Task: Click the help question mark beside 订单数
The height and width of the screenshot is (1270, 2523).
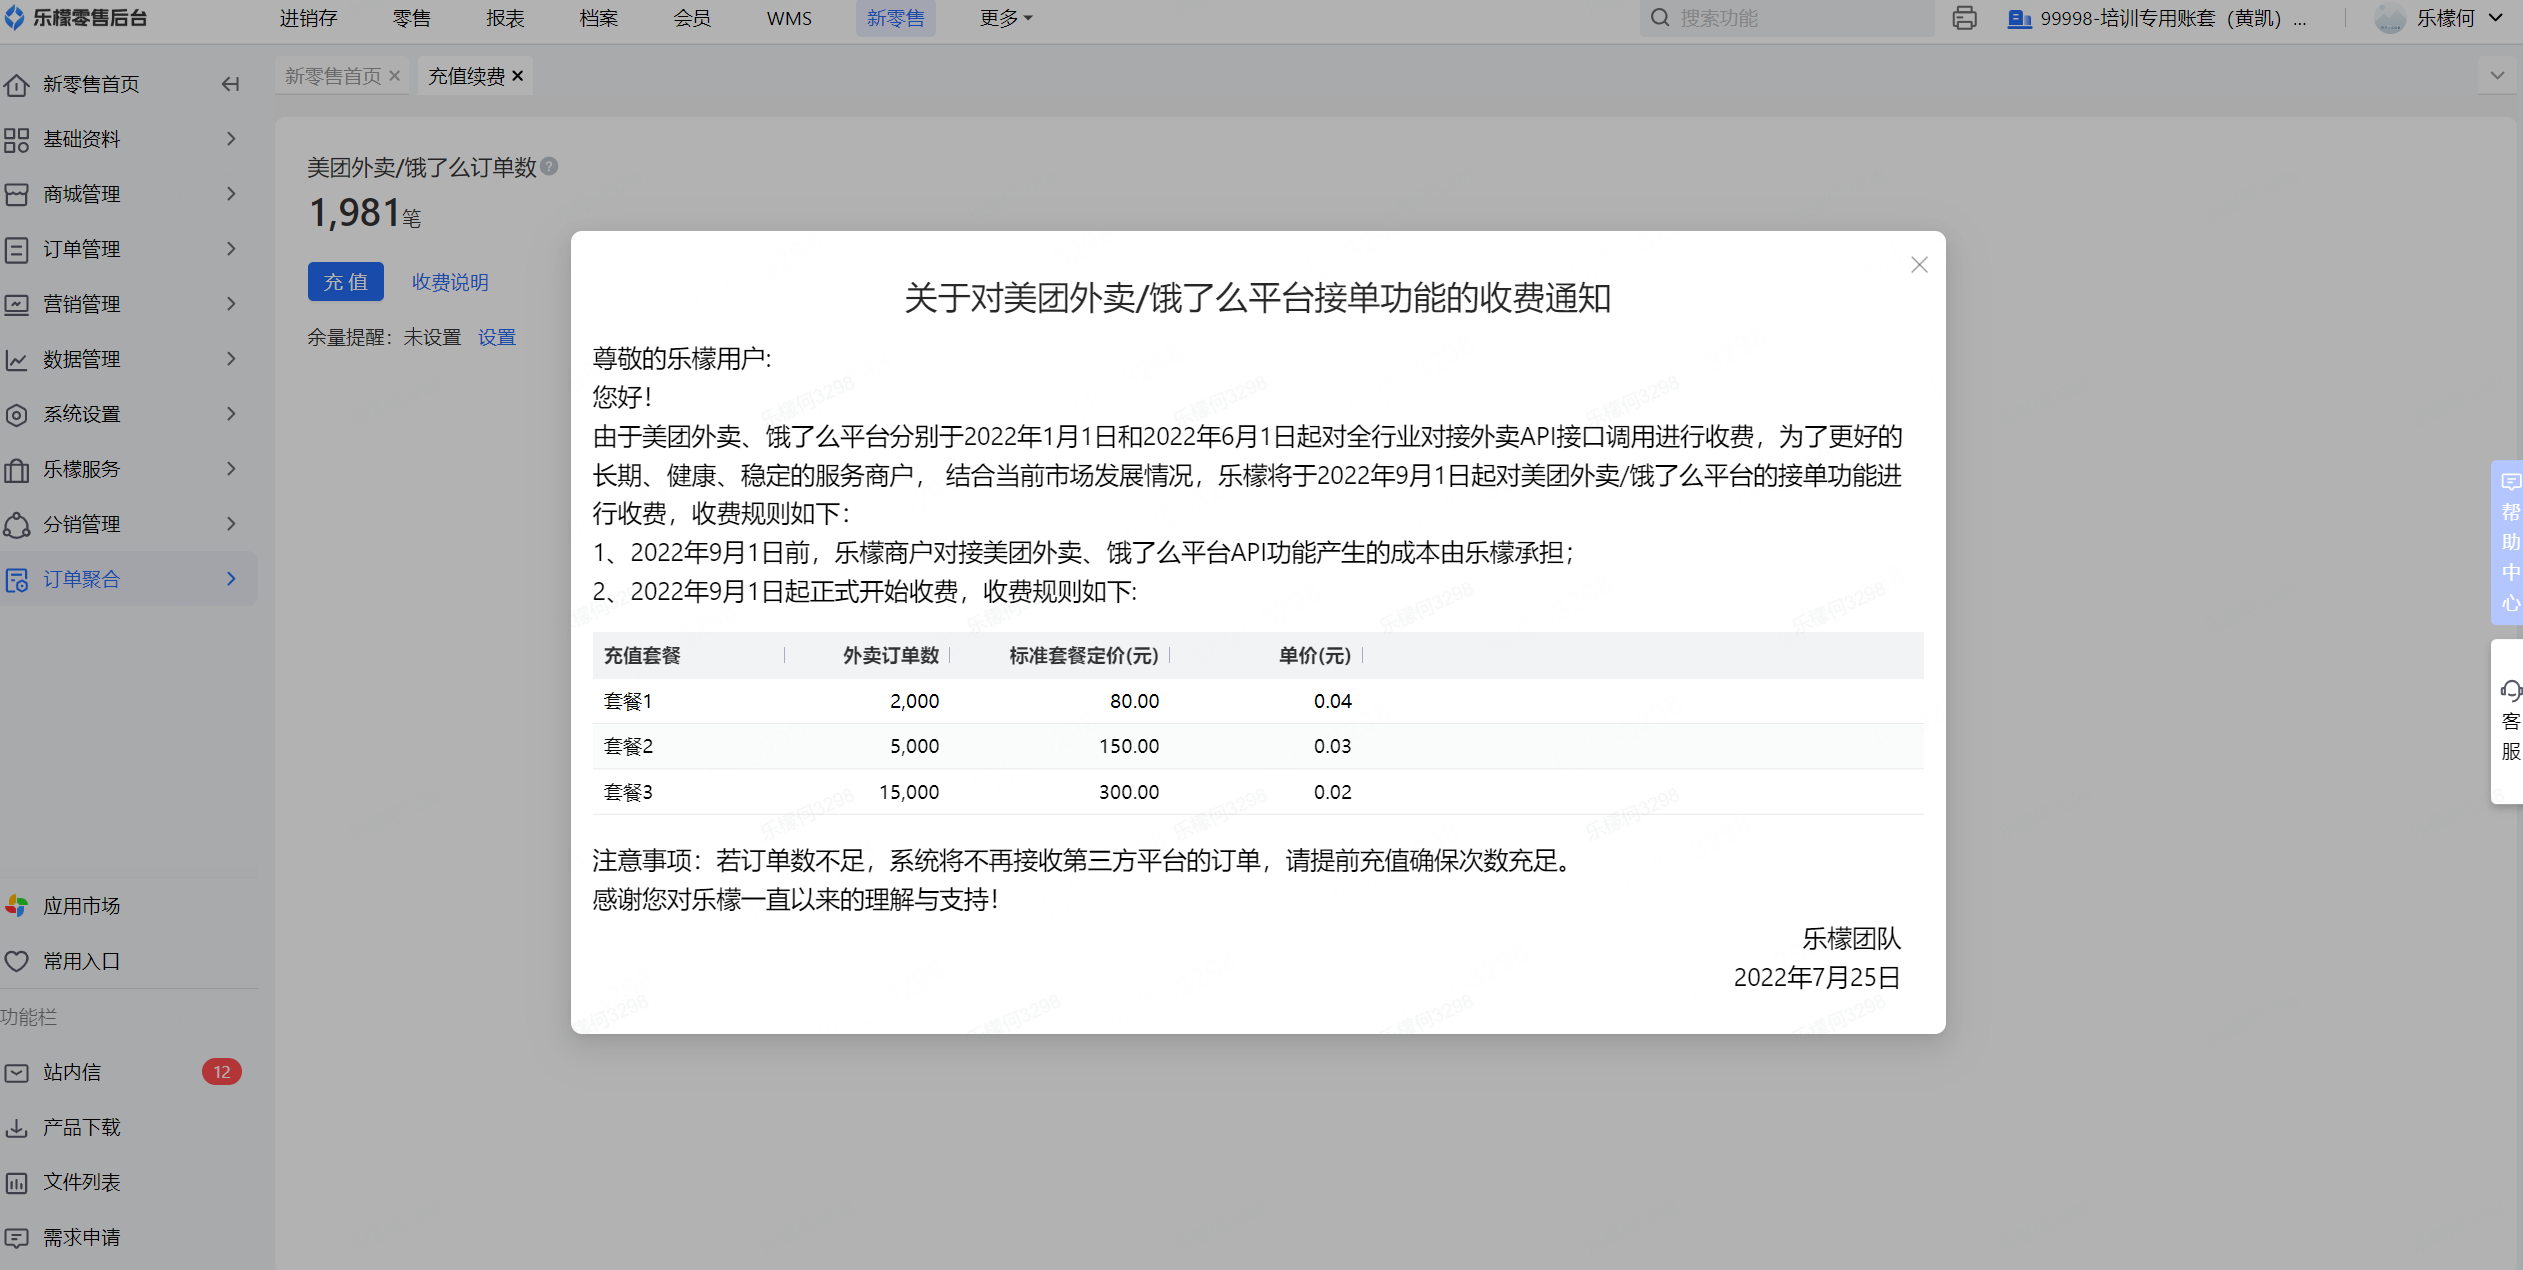Action: 549,167
